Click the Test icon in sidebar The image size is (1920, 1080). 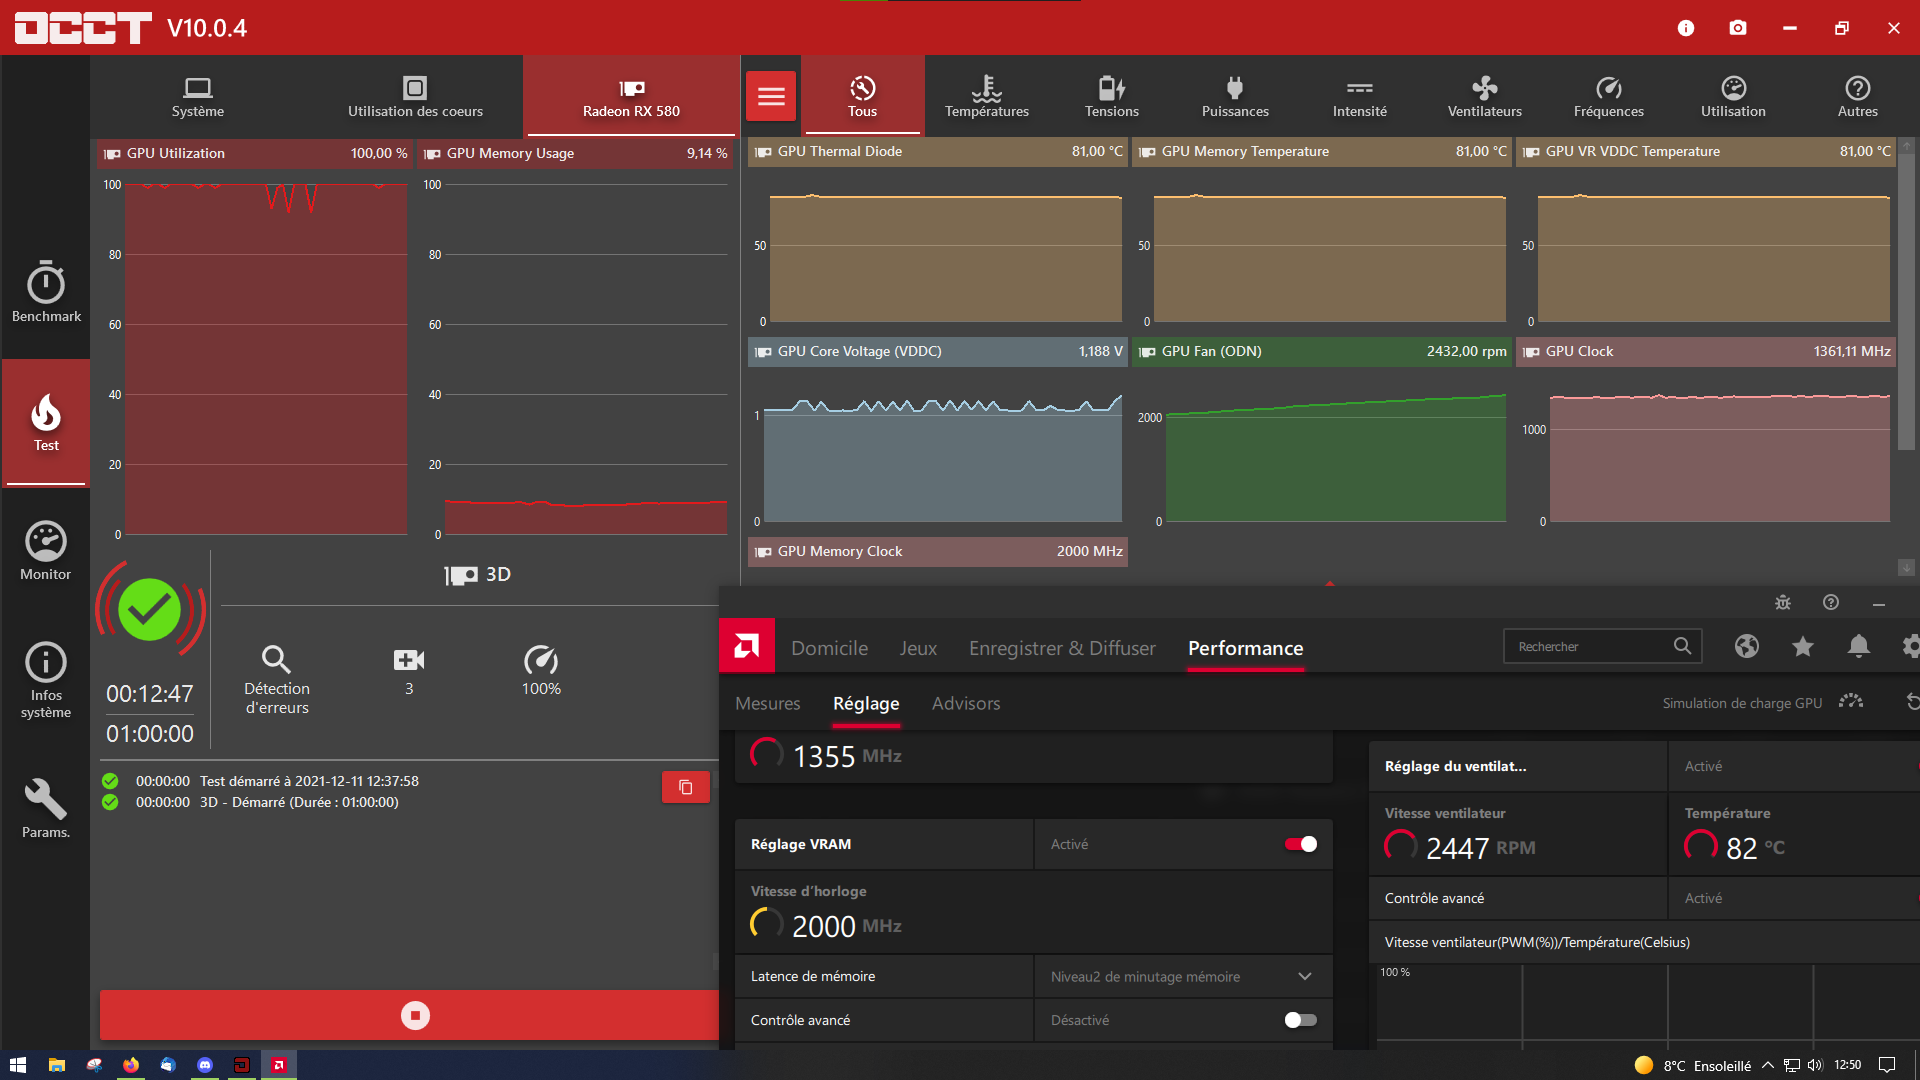[46, 422]
